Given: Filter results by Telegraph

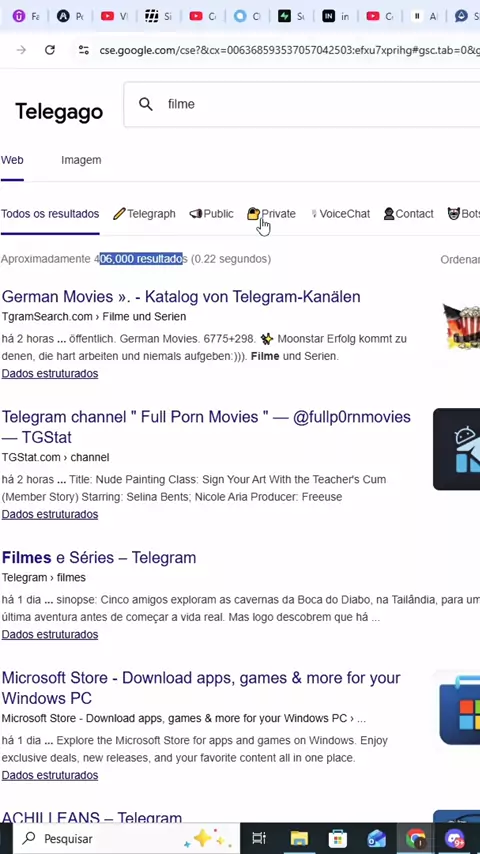Looking at the screenshot, I should pyautogui.click(x=144, y=214).
